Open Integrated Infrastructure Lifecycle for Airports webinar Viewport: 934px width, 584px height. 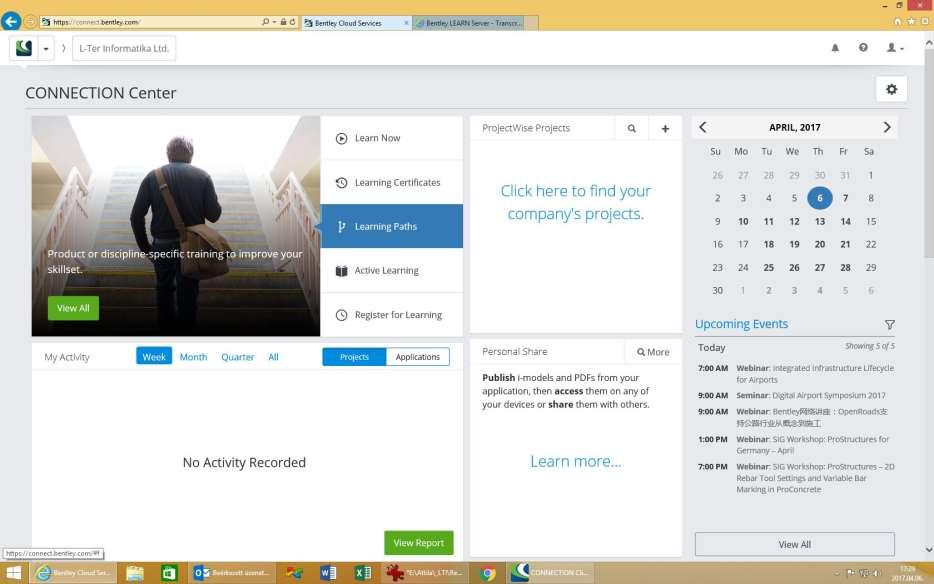click(x=815, y=374)
